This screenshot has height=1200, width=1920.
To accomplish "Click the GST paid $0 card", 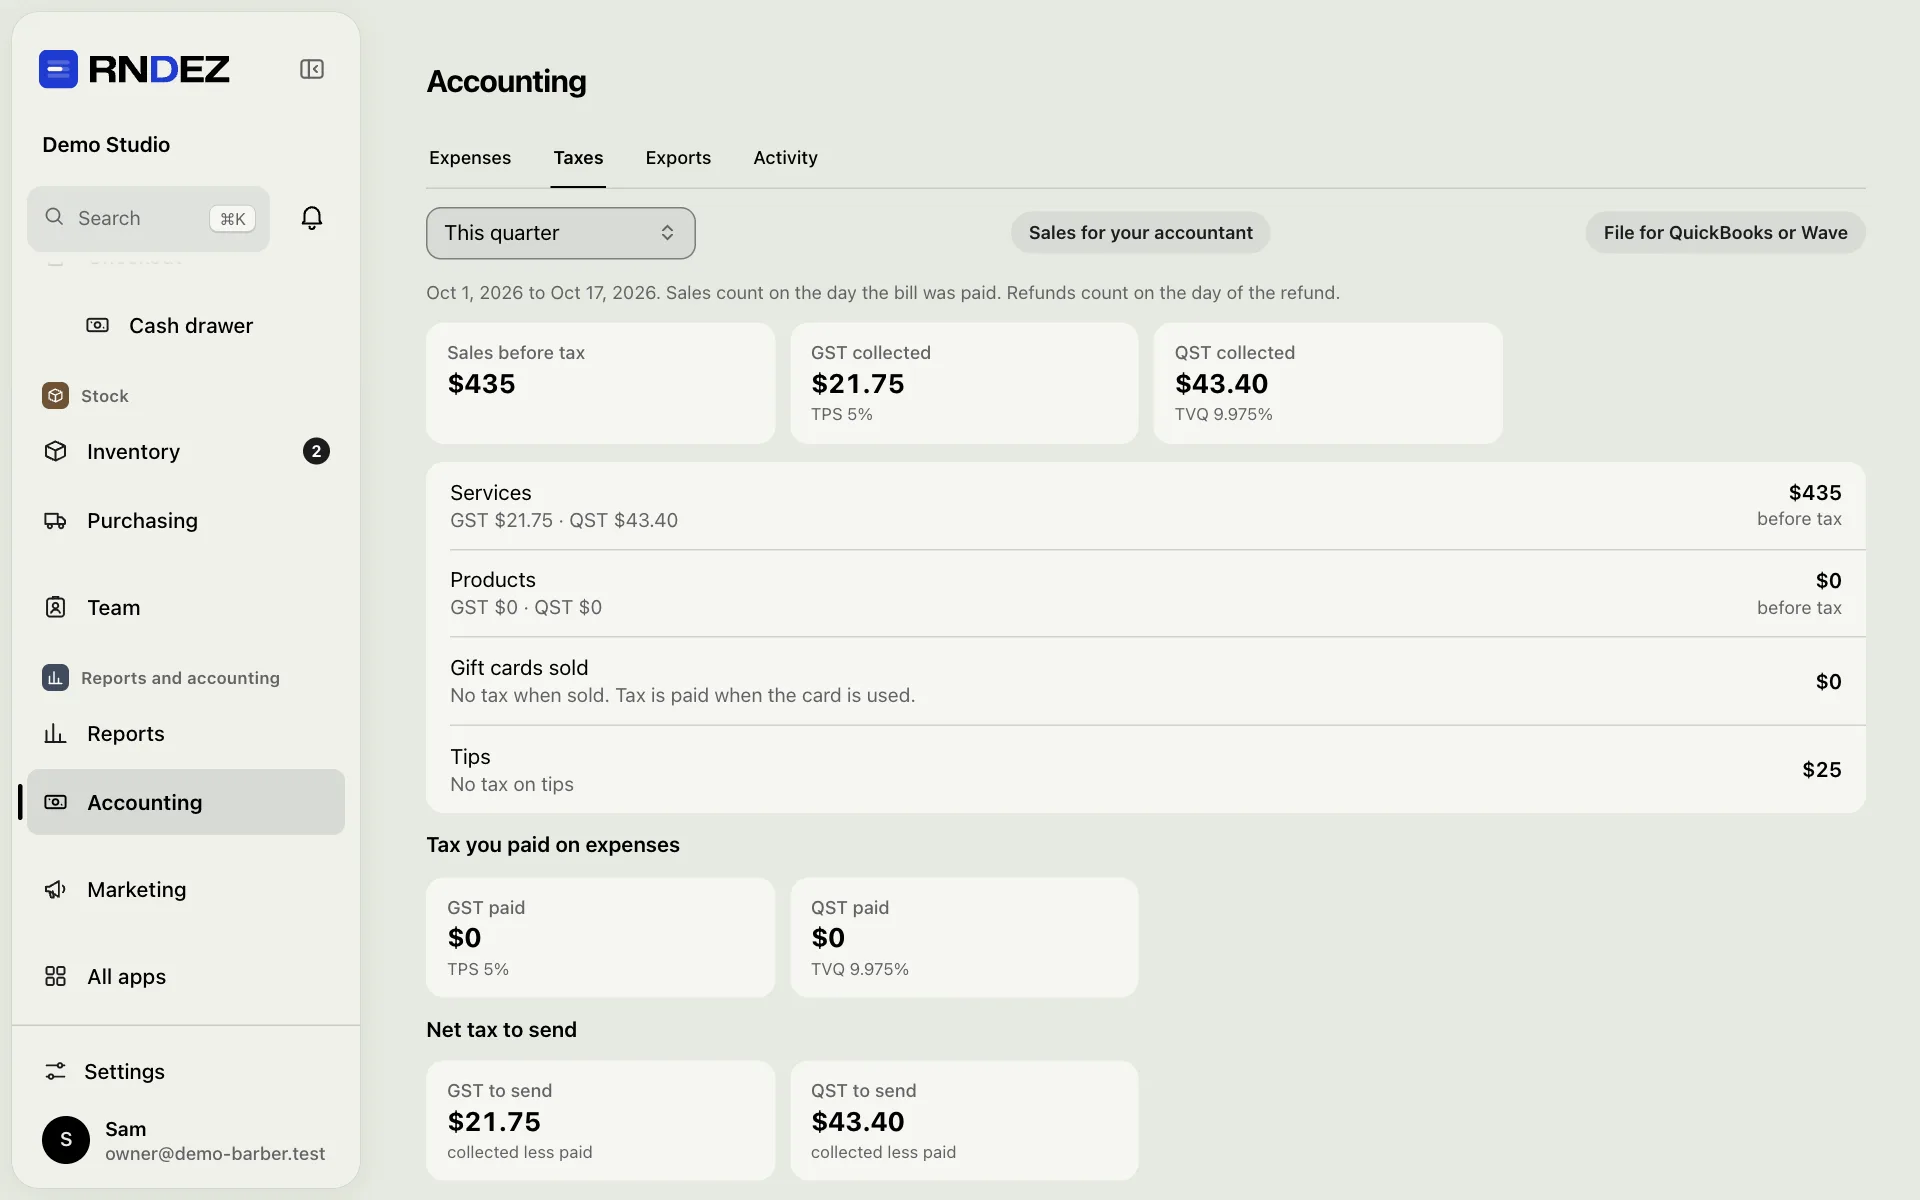I will (x=600, y=937).
